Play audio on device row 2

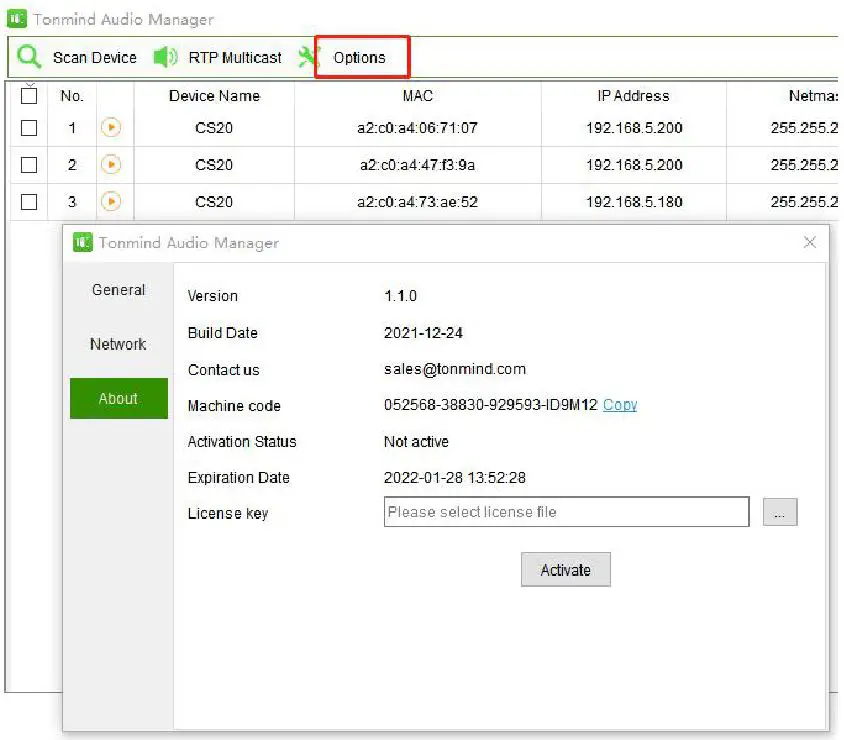tap(111, 164)
